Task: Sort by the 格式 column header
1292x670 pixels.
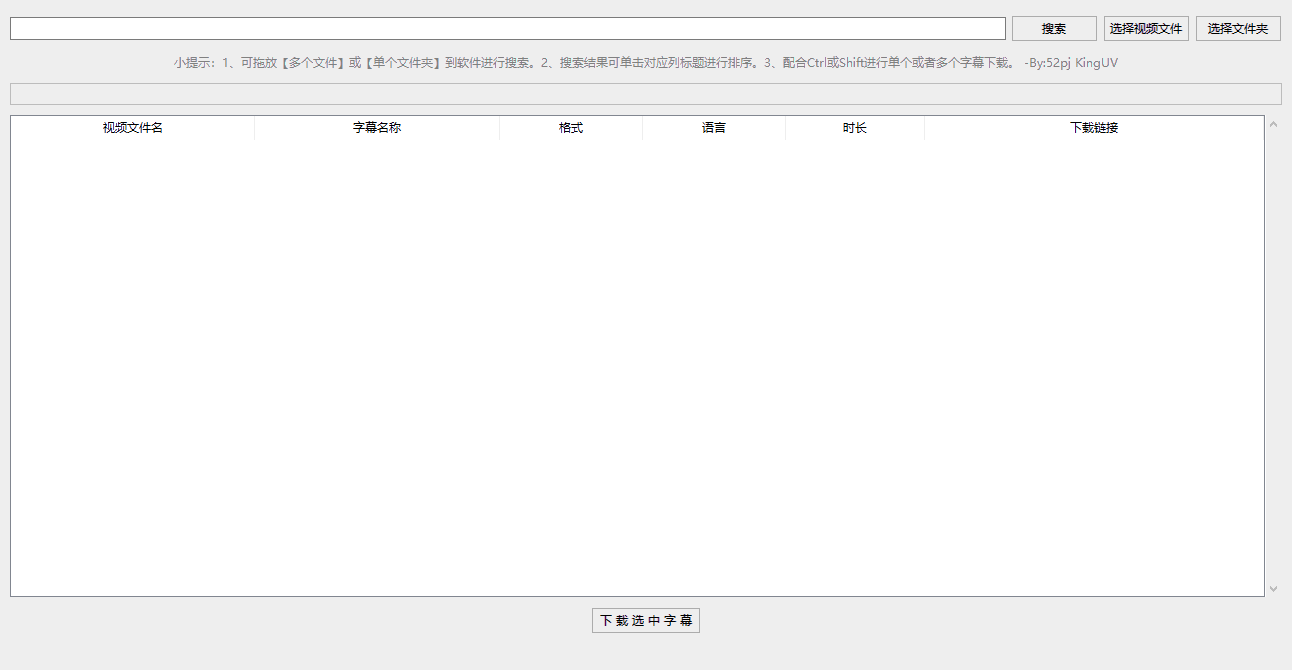Action: (x=571, y=128)
